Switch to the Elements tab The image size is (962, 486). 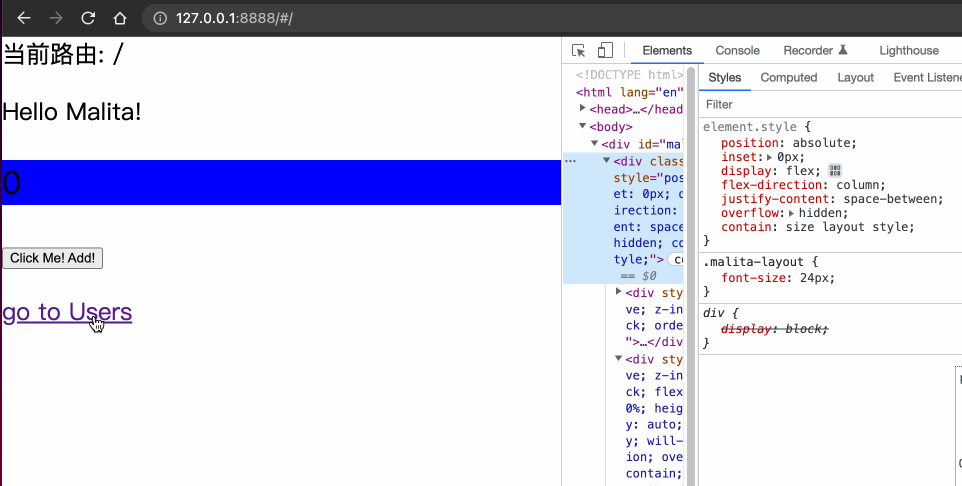coord(667,51)
